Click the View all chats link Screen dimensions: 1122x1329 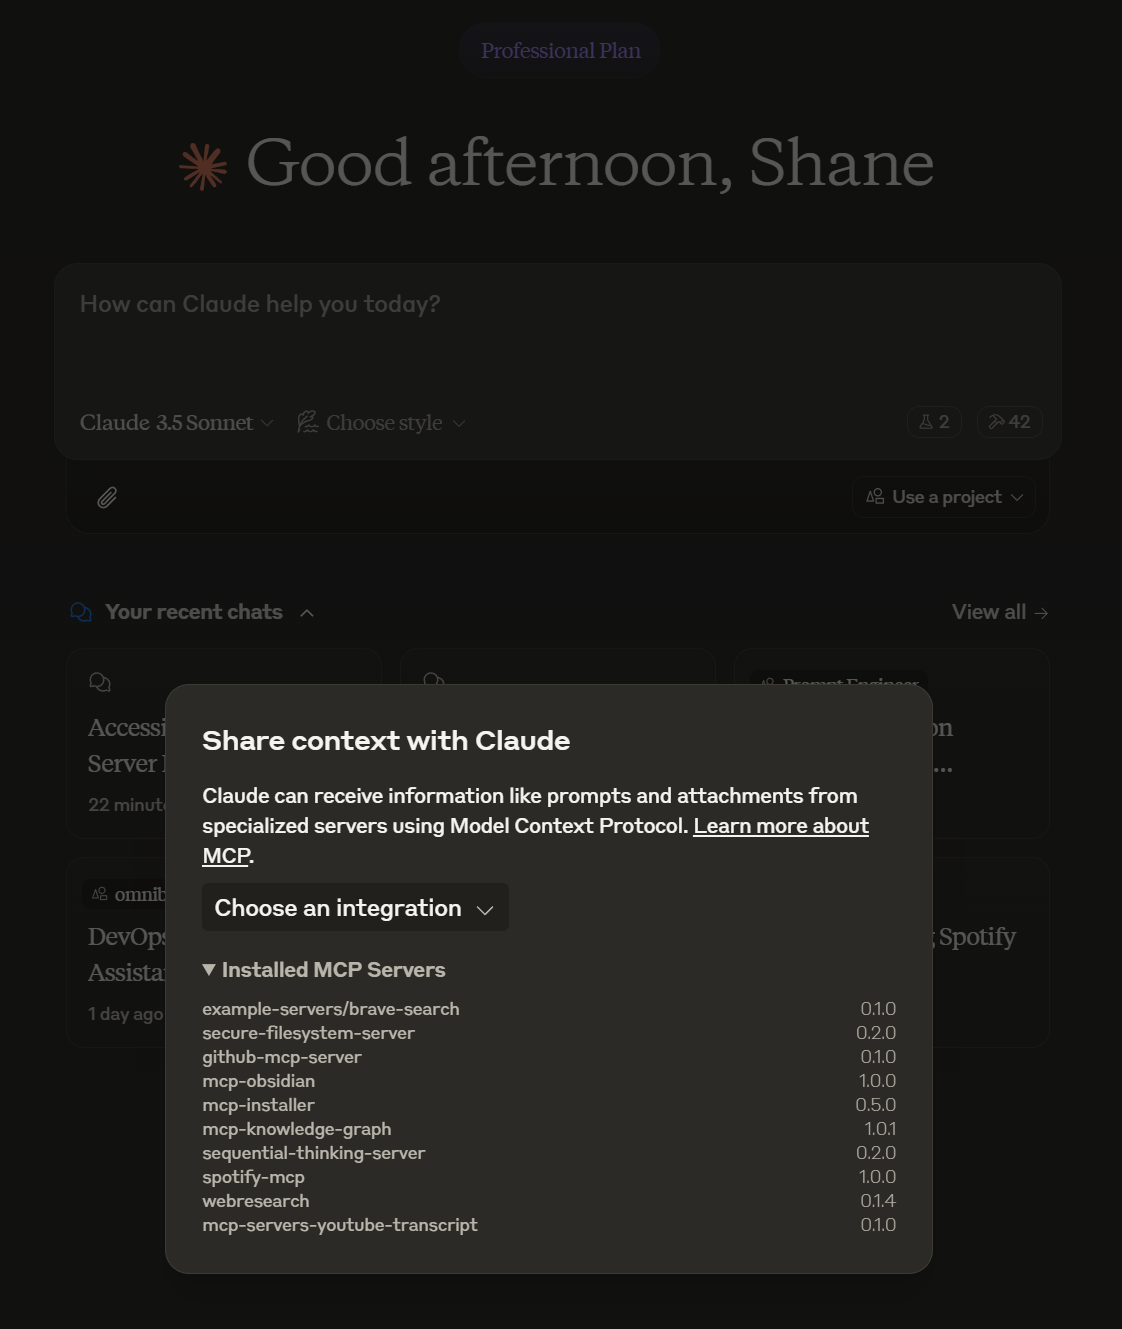[999, 612]
